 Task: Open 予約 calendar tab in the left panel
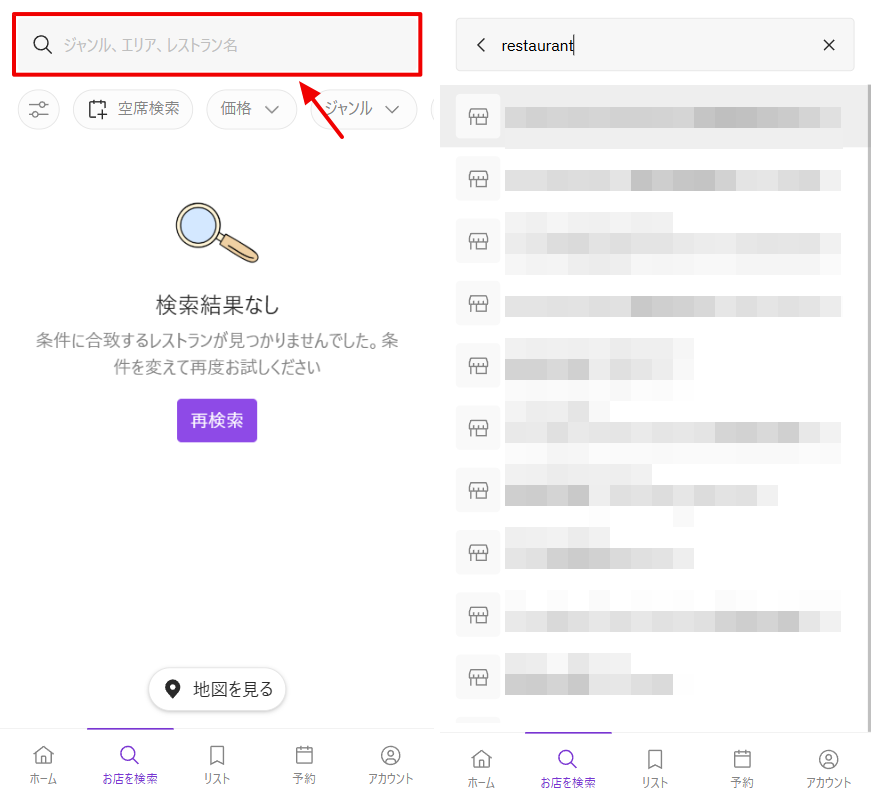pyautogui.click(x=304, y=765)
